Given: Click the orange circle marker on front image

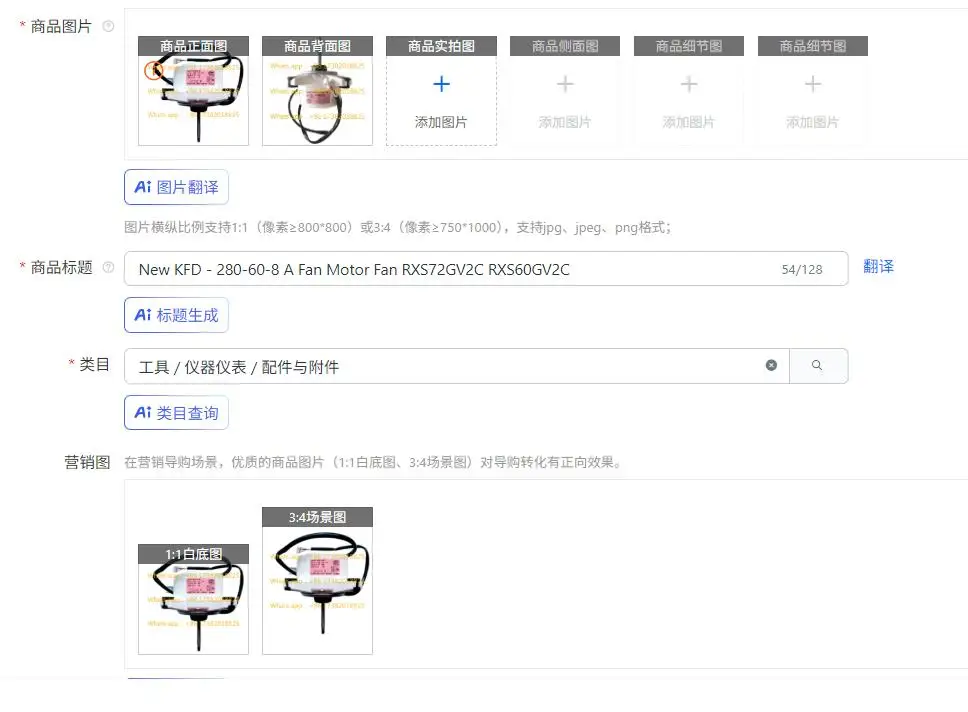Looking at the screenshot, I should pos(154,70).
